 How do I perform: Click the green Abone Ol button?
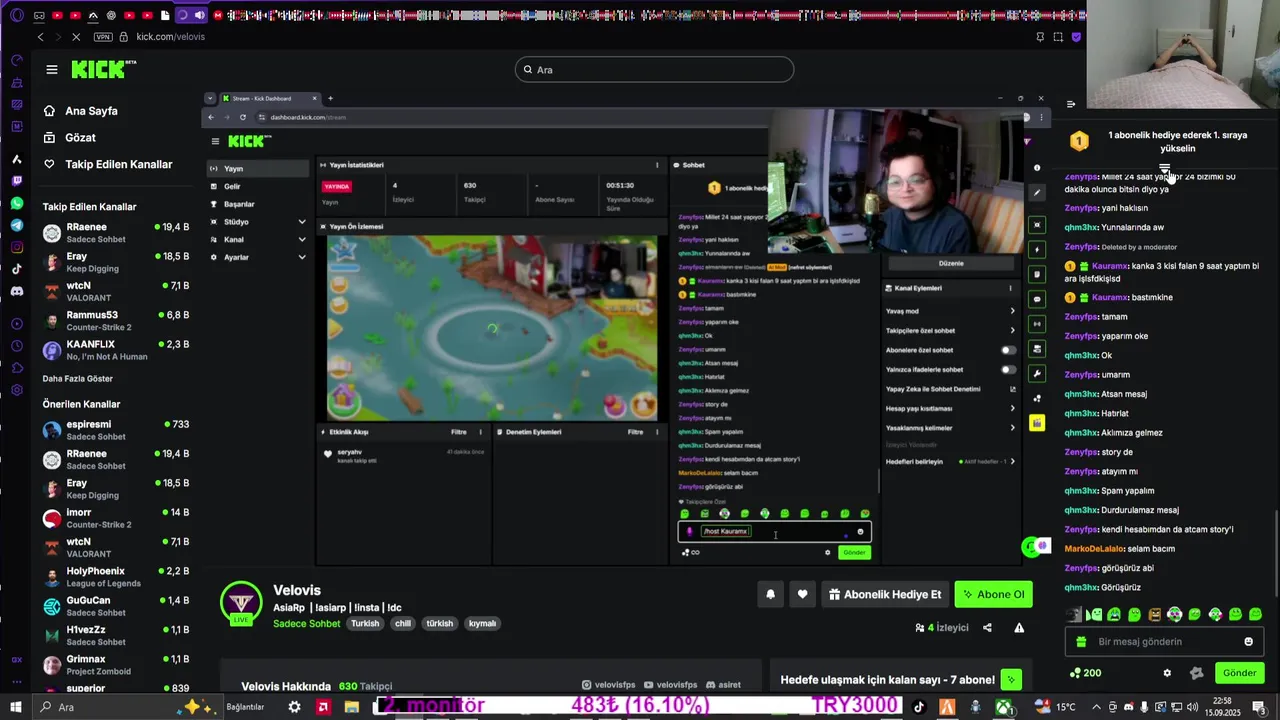(x=993, y=594)
